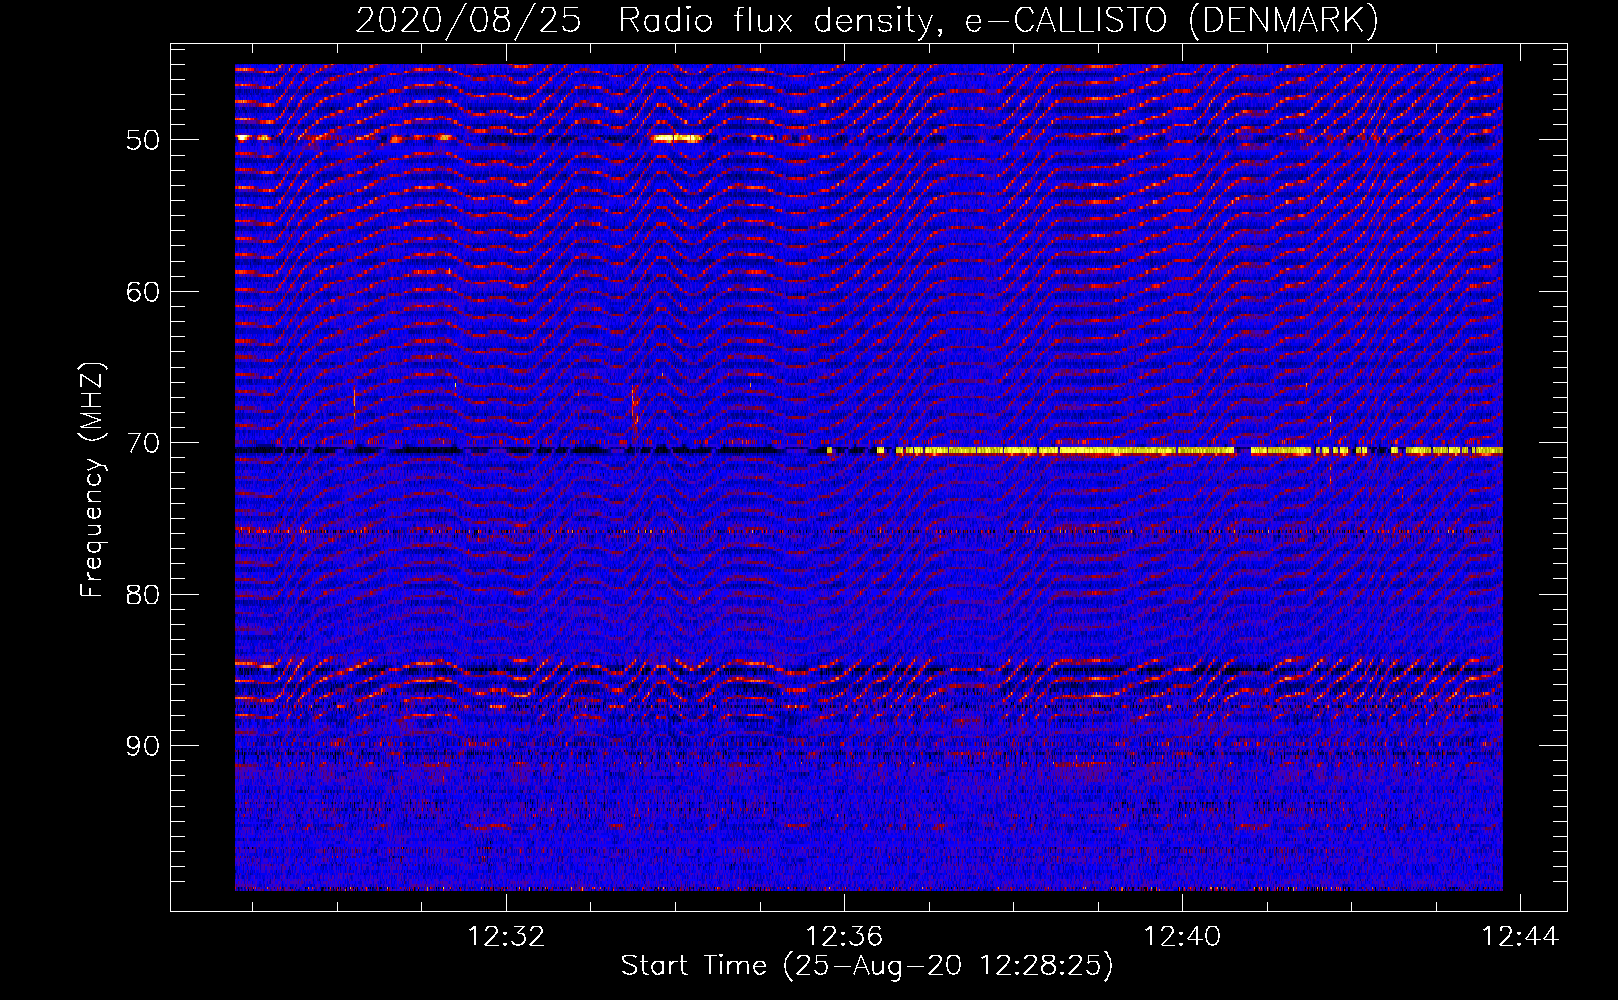Click the 50 frequency tick label
The height and width of the screenshot is (1000, 1618).
pos(143,140)
